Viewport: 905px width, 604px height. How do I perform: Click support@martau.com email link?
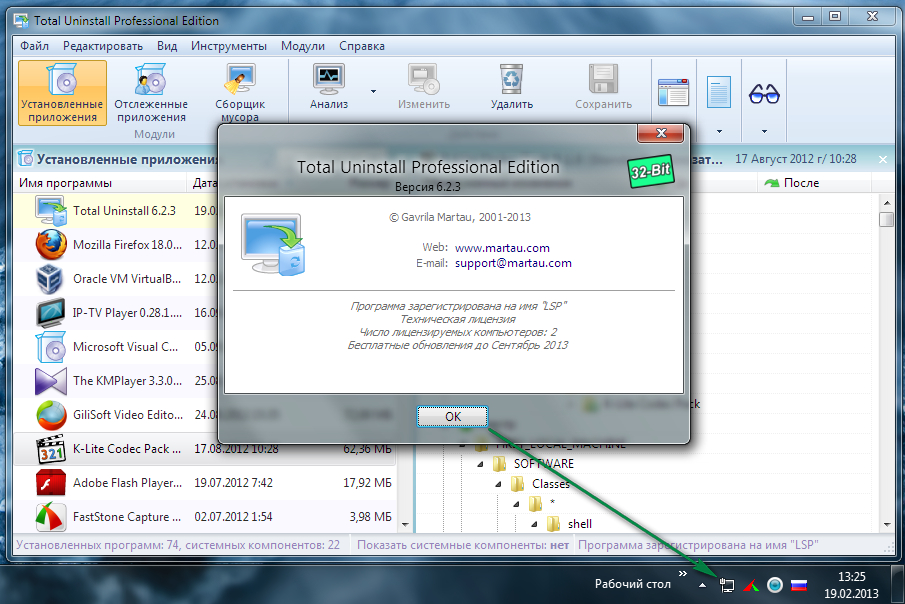(513, 263)
